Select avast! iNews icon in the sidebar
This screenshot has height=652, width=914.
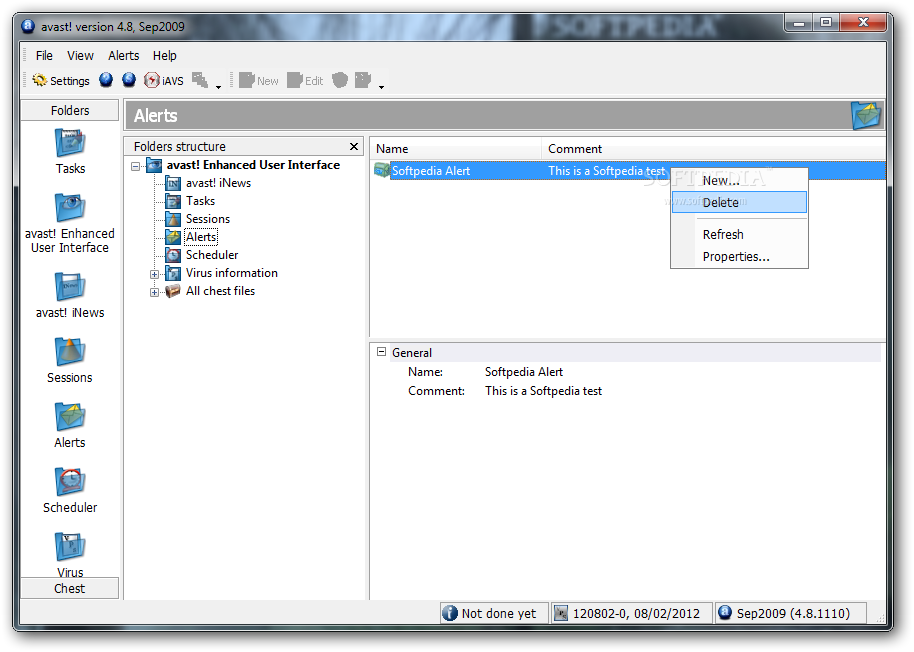[x=70, y=295]
